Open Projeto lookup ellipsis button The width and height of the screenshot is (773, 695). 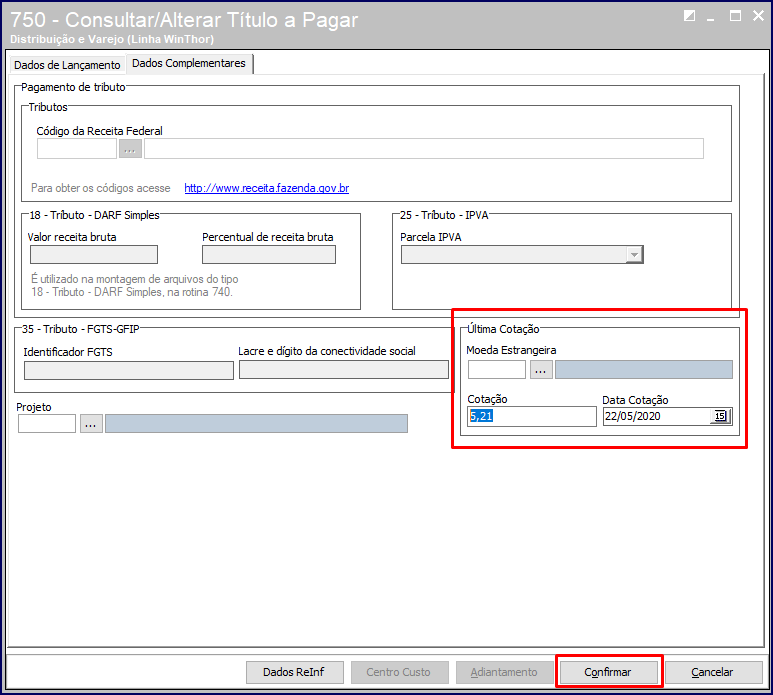point(91,423)
